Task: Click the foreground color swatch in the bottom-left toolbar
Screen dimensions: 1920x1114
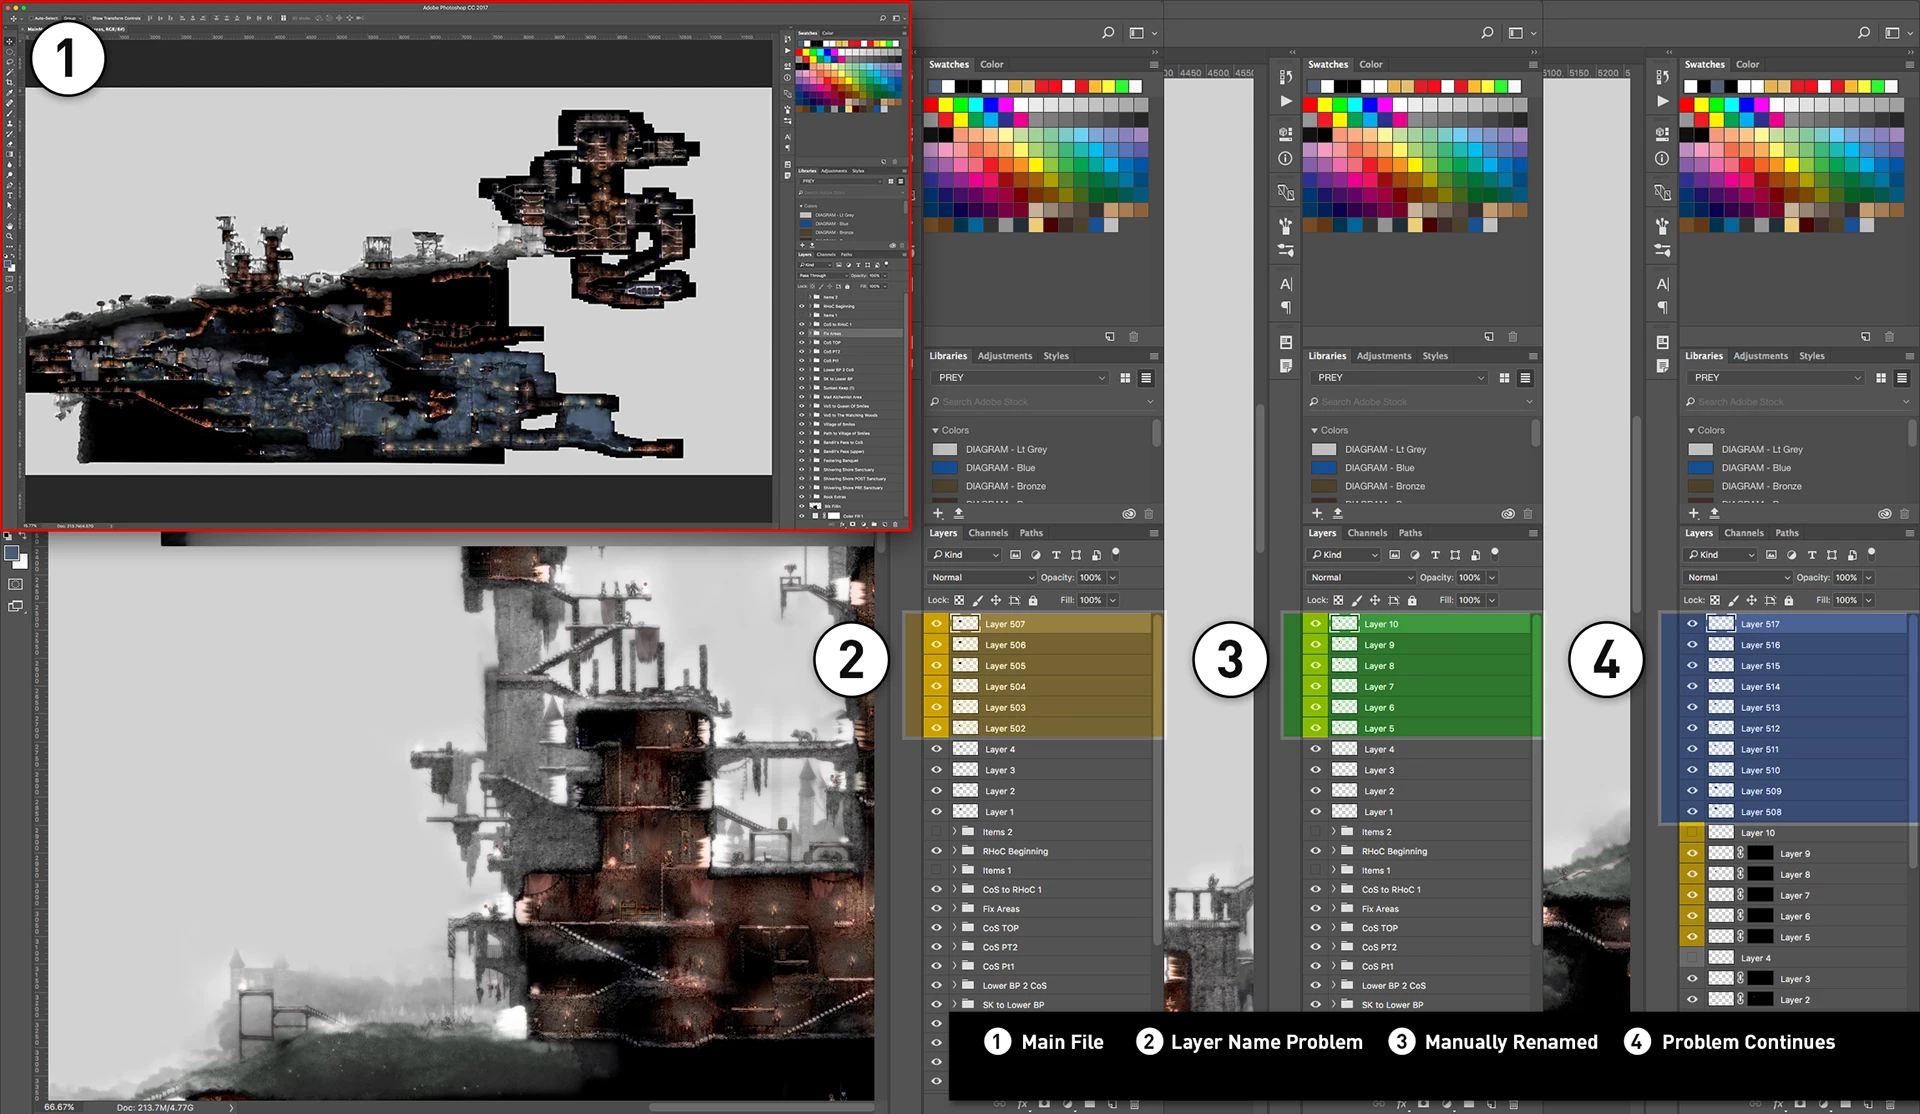Action: pos(11,553)
